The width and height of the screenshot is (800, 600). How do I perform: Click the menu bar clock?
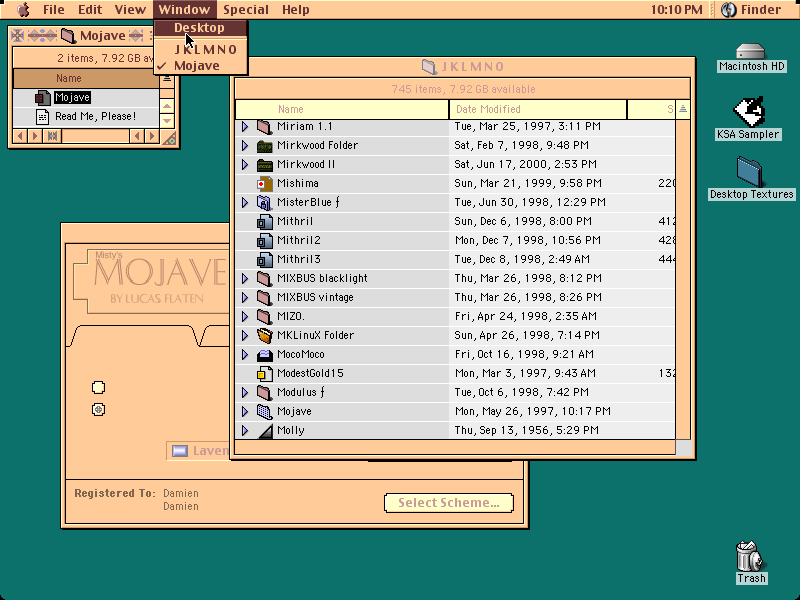(x=677, y=10)
